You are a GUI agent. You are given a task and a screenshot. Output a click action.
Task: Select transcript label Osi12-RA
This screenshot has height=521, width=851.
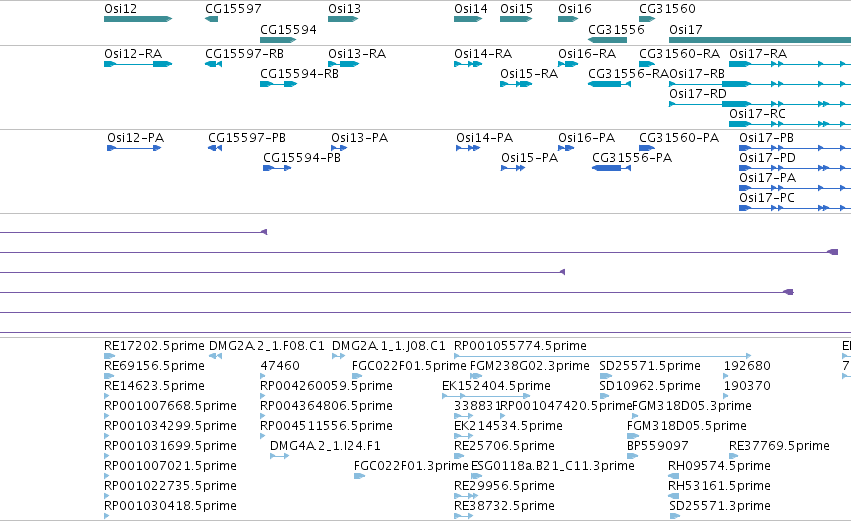click(x=133, y=54)
